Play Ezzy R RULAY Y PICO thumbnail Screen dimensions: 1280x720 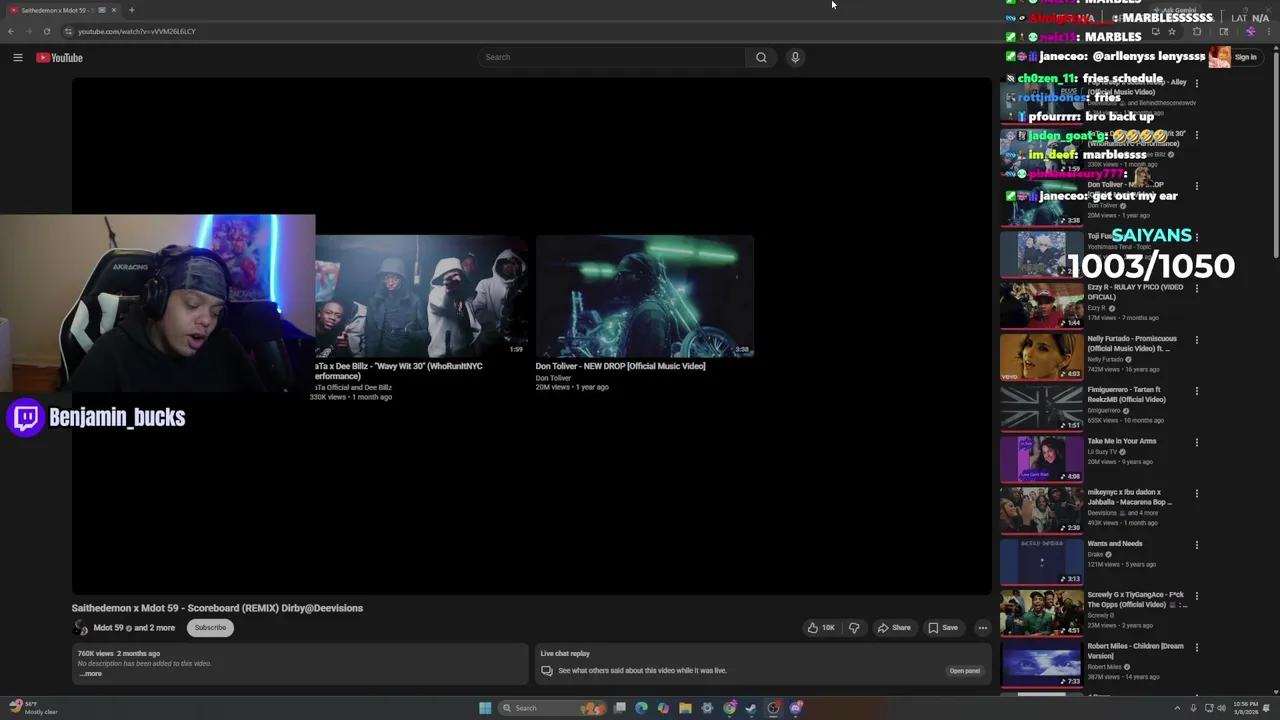1041,305
